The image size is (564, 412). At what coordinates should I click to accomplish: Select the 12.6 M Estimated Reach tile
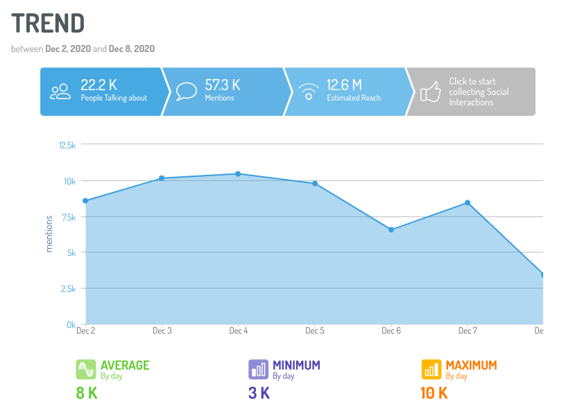(349, 92)
